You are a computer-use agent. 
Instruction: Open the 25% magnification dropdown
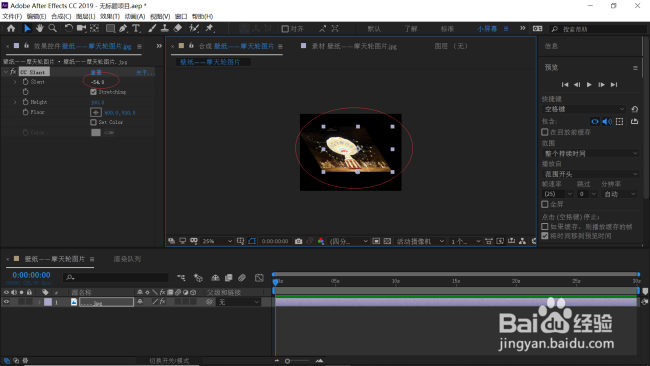(217, 241)
